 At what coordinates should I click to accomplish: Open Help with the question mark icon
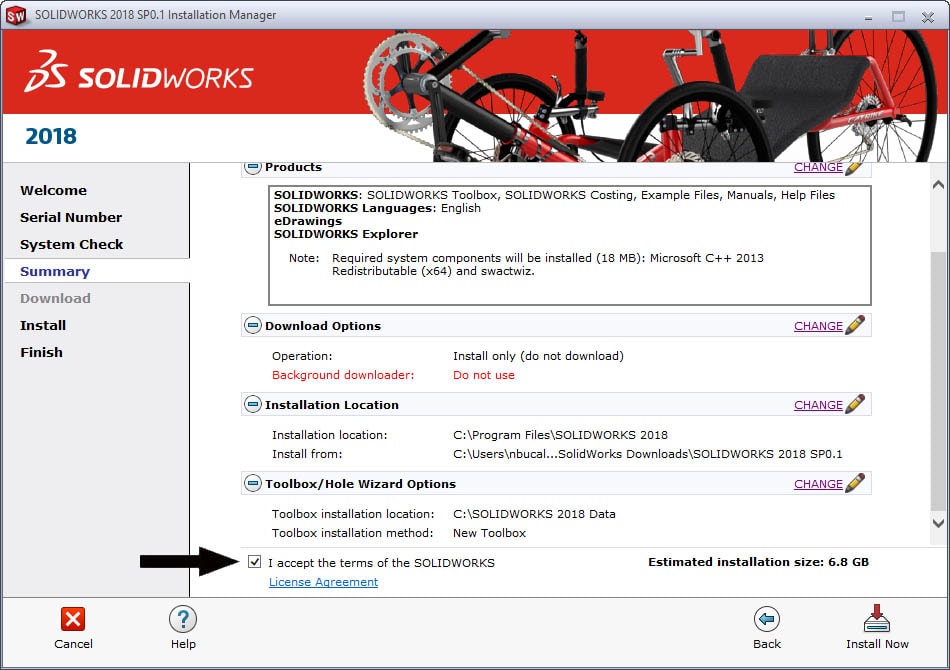(183, 619)
